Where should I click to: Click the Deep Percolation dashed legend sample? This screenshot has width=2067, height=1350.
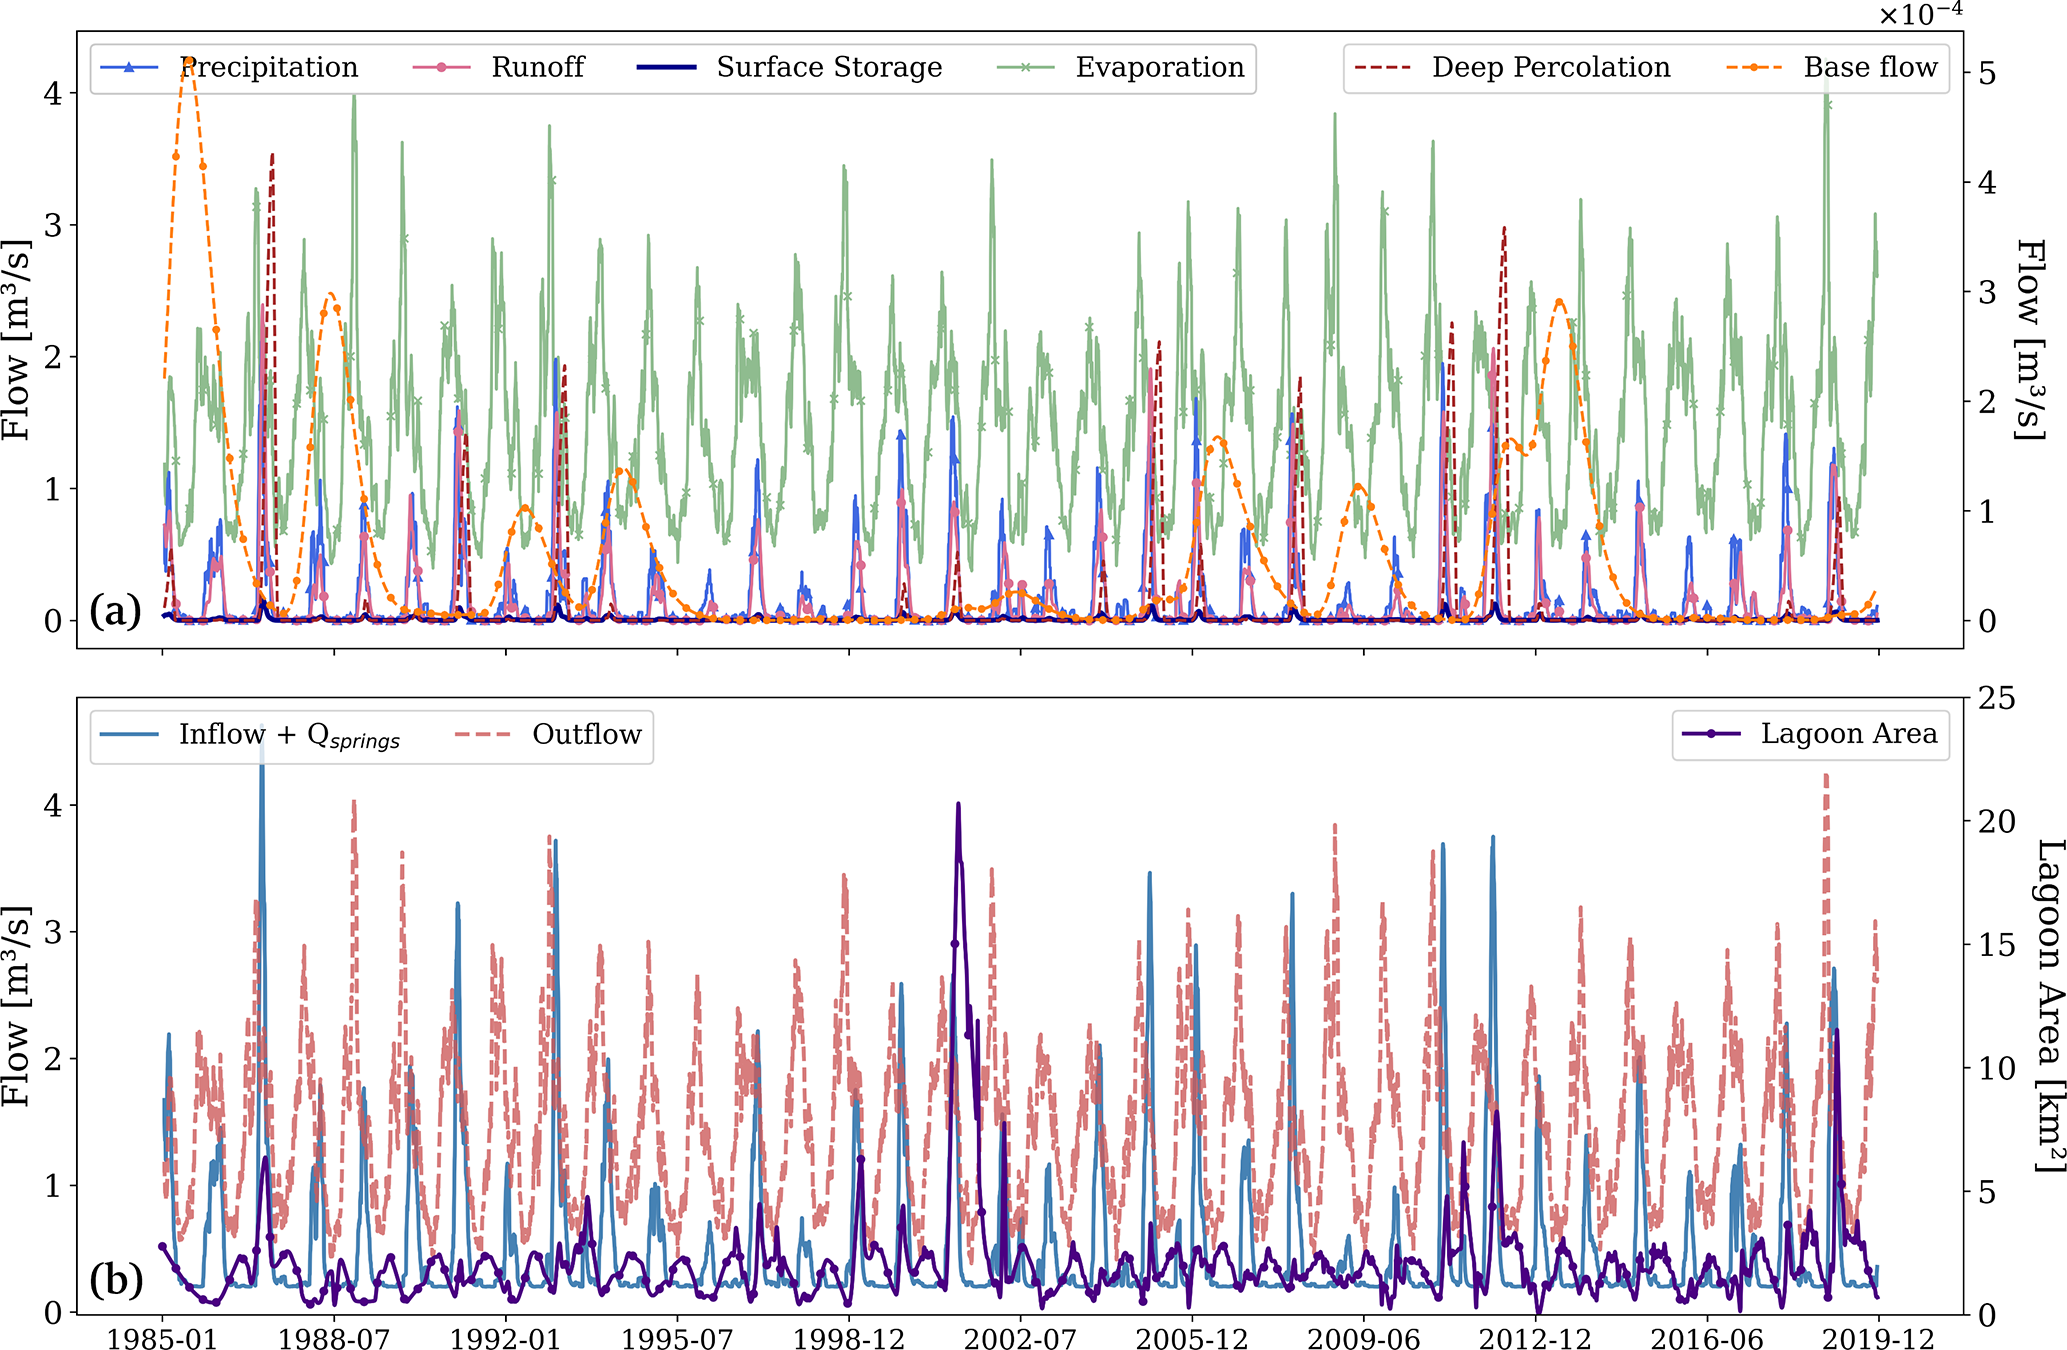click(x=1382, y=67)
